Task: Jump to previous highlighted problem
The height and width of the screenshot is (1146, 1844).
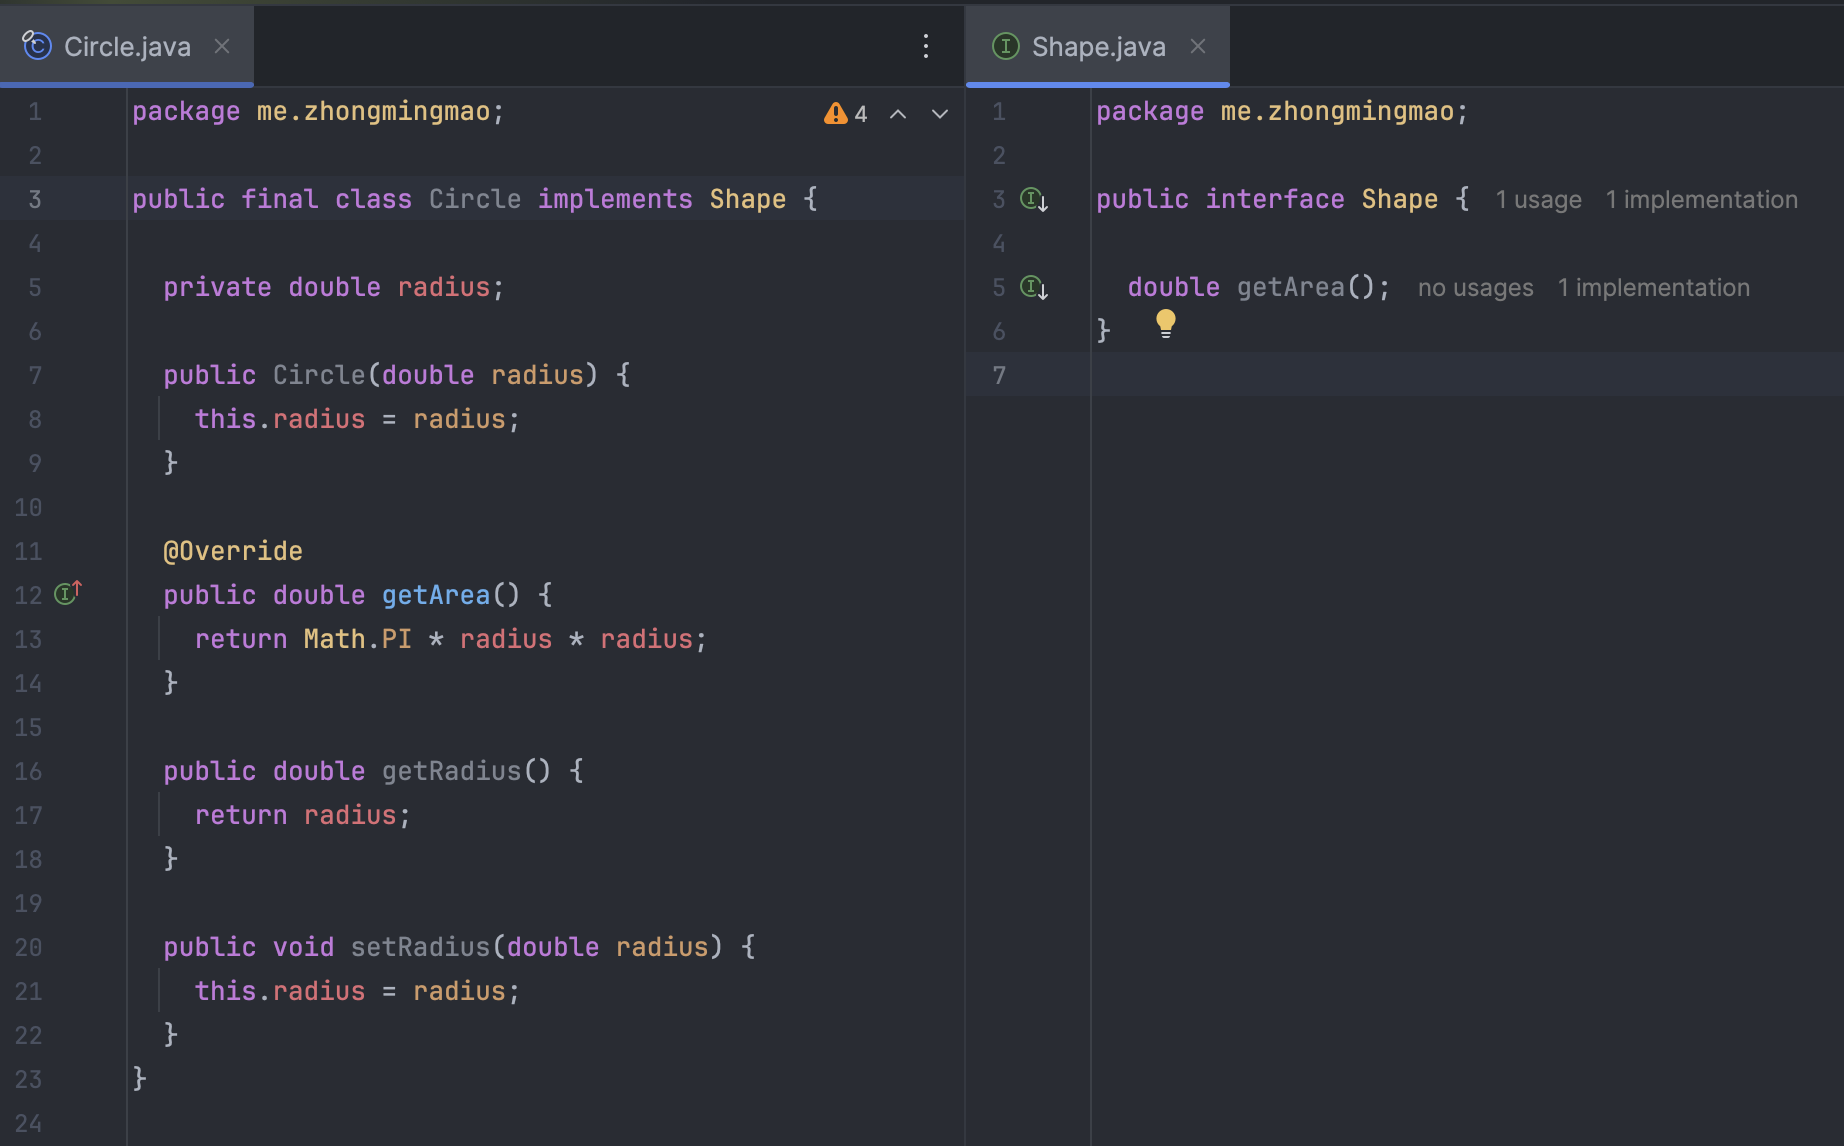Action: pyautogui.click(x=898, y=114)
